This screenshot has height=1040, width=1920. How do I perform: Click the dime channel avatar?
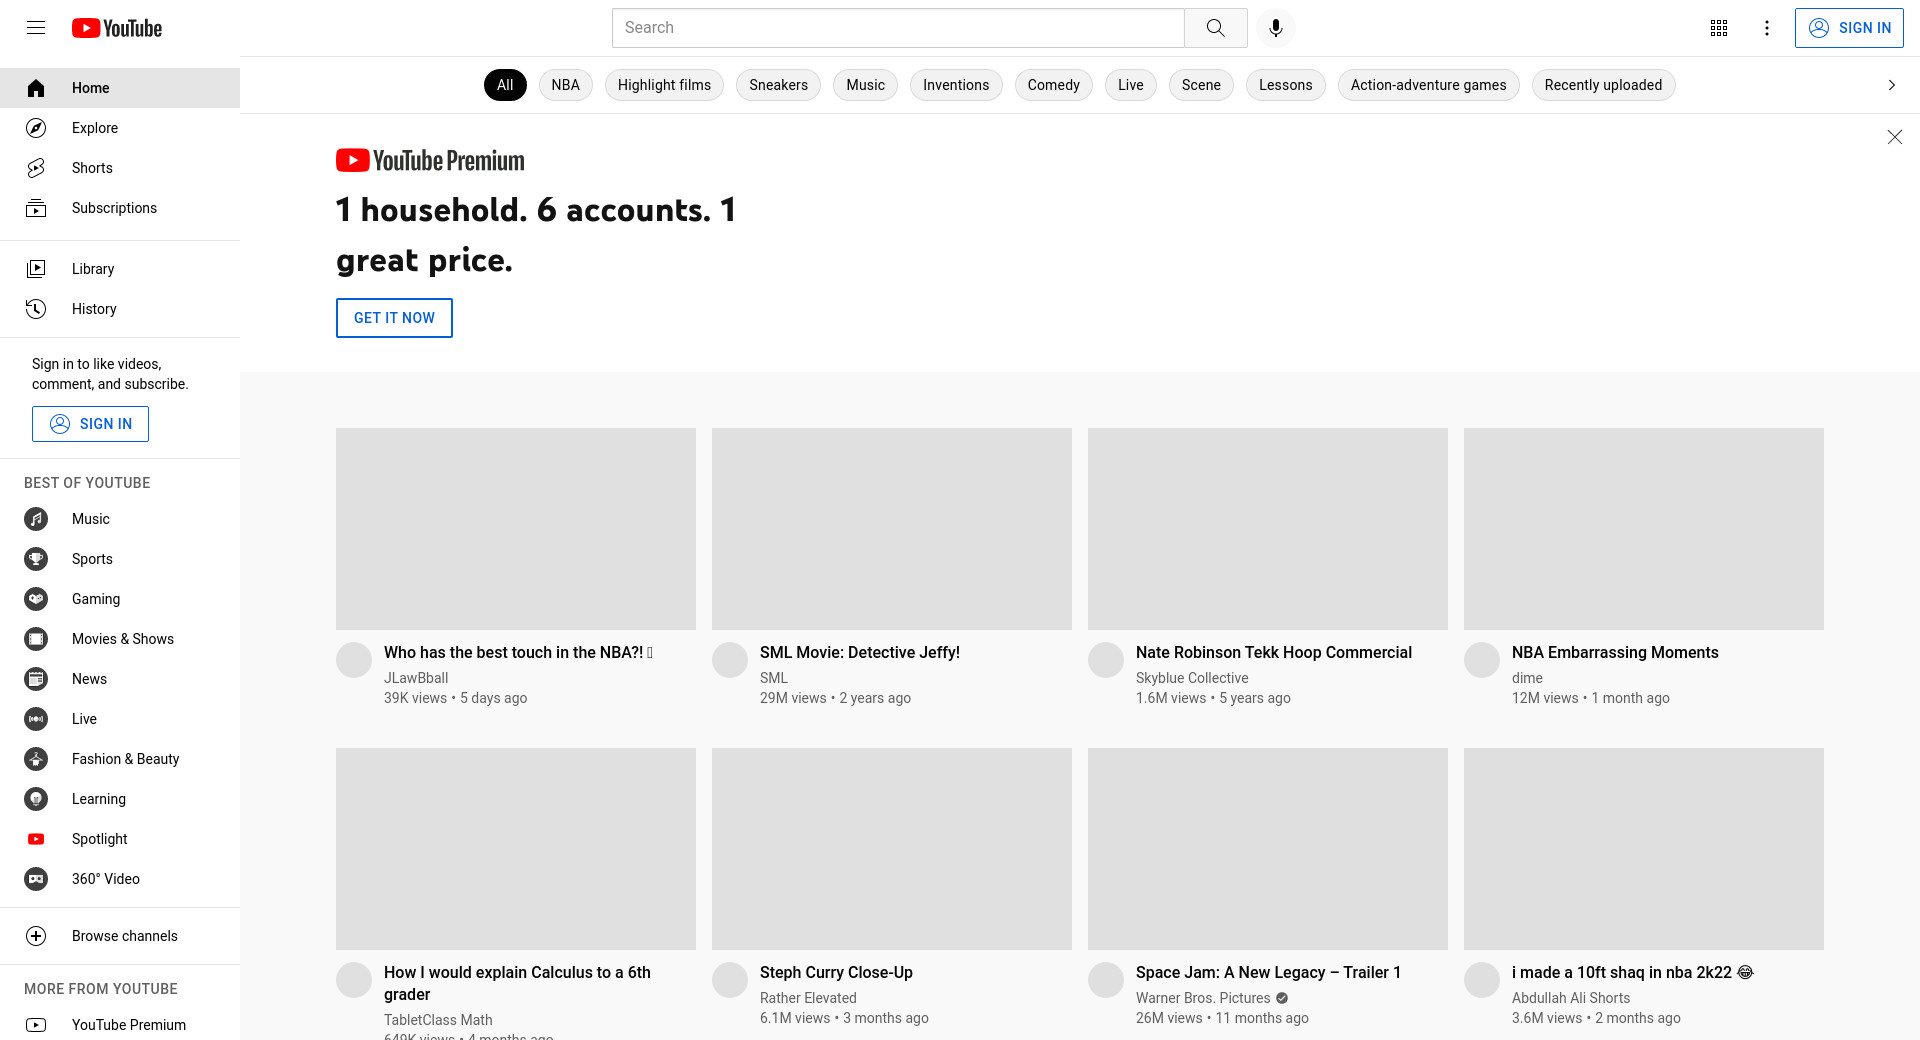click(x=1482, y=660)
